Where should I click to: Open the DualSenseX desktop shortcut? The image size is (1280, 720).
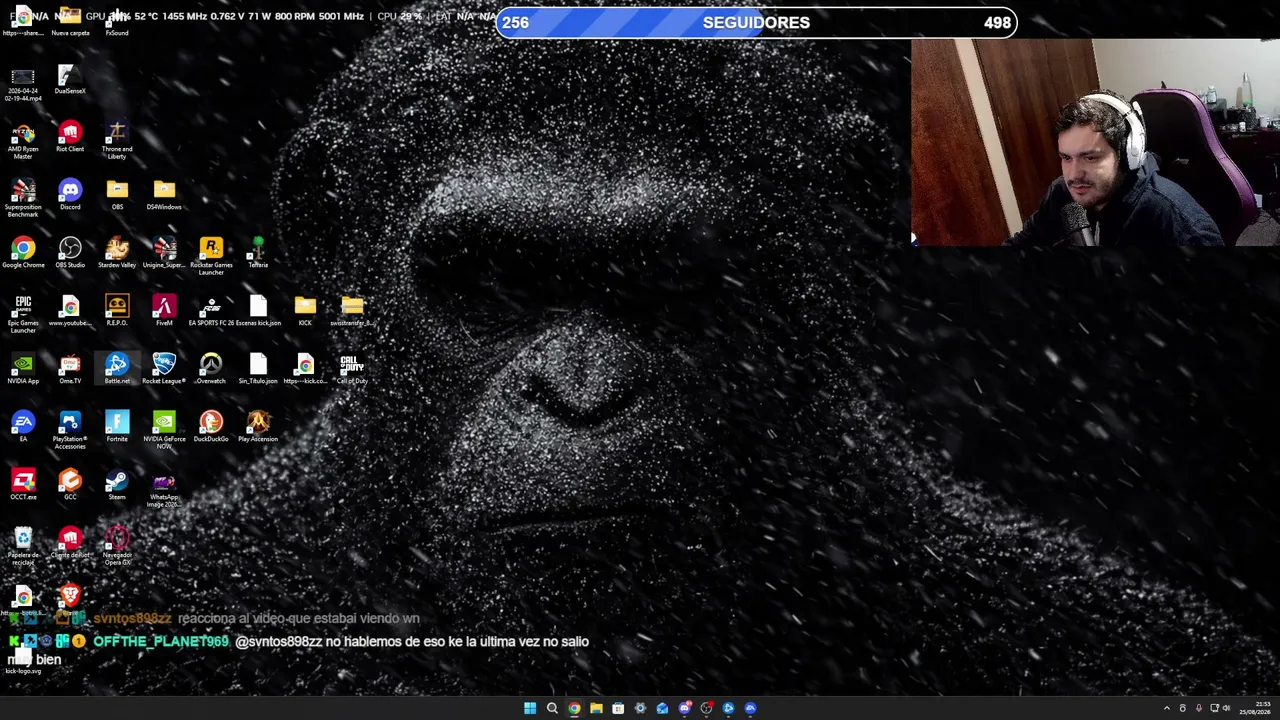[x=70, y=79]
